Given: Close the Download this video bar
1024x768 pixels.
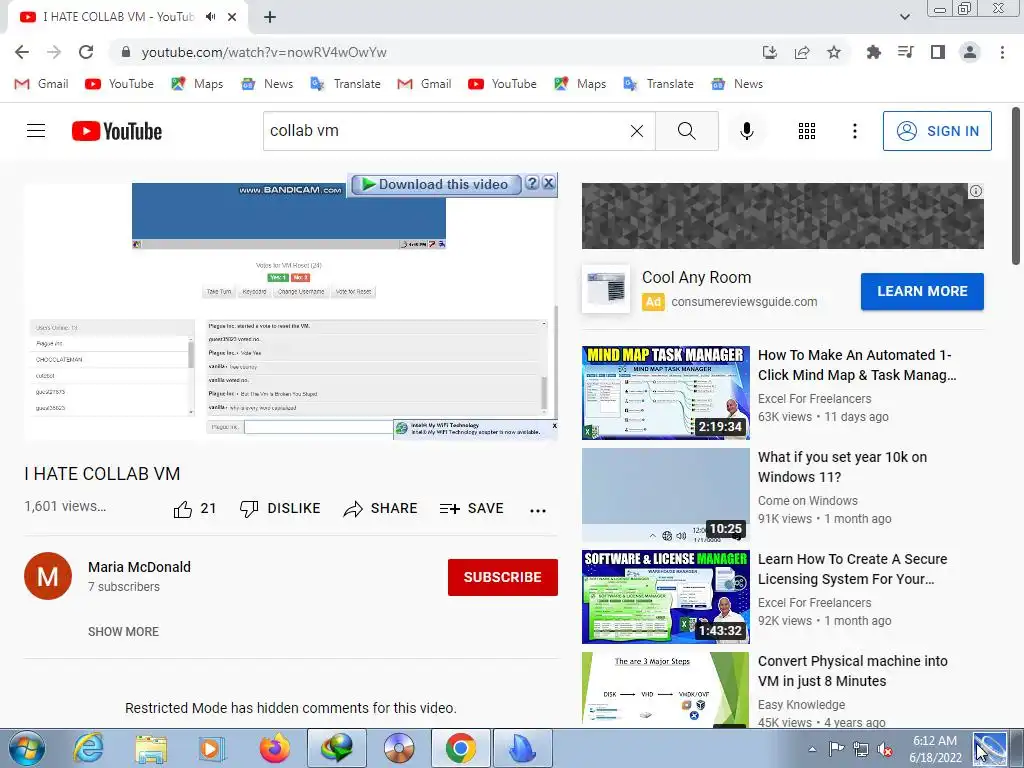Looking at the screenshot, I should point(549,183).
